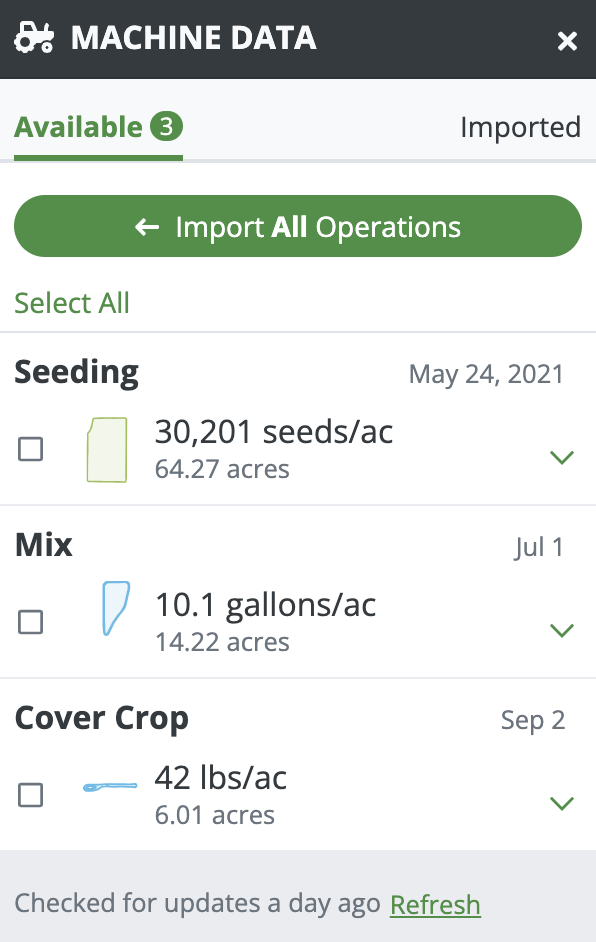Image resolution: width=596 pixels, height=942 pixels.
Task: Click Import All Operations
Action: [298, 226]
